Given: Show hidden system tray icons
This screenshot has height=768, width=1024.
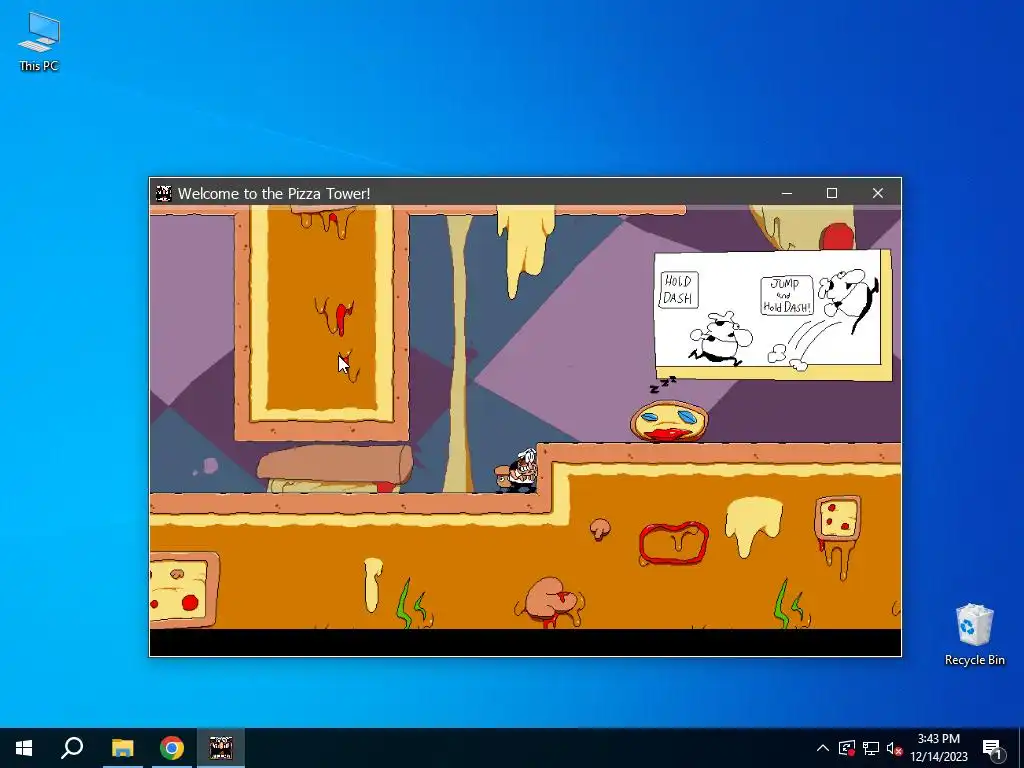Looking at the screenshot, I should click(823, 748).
